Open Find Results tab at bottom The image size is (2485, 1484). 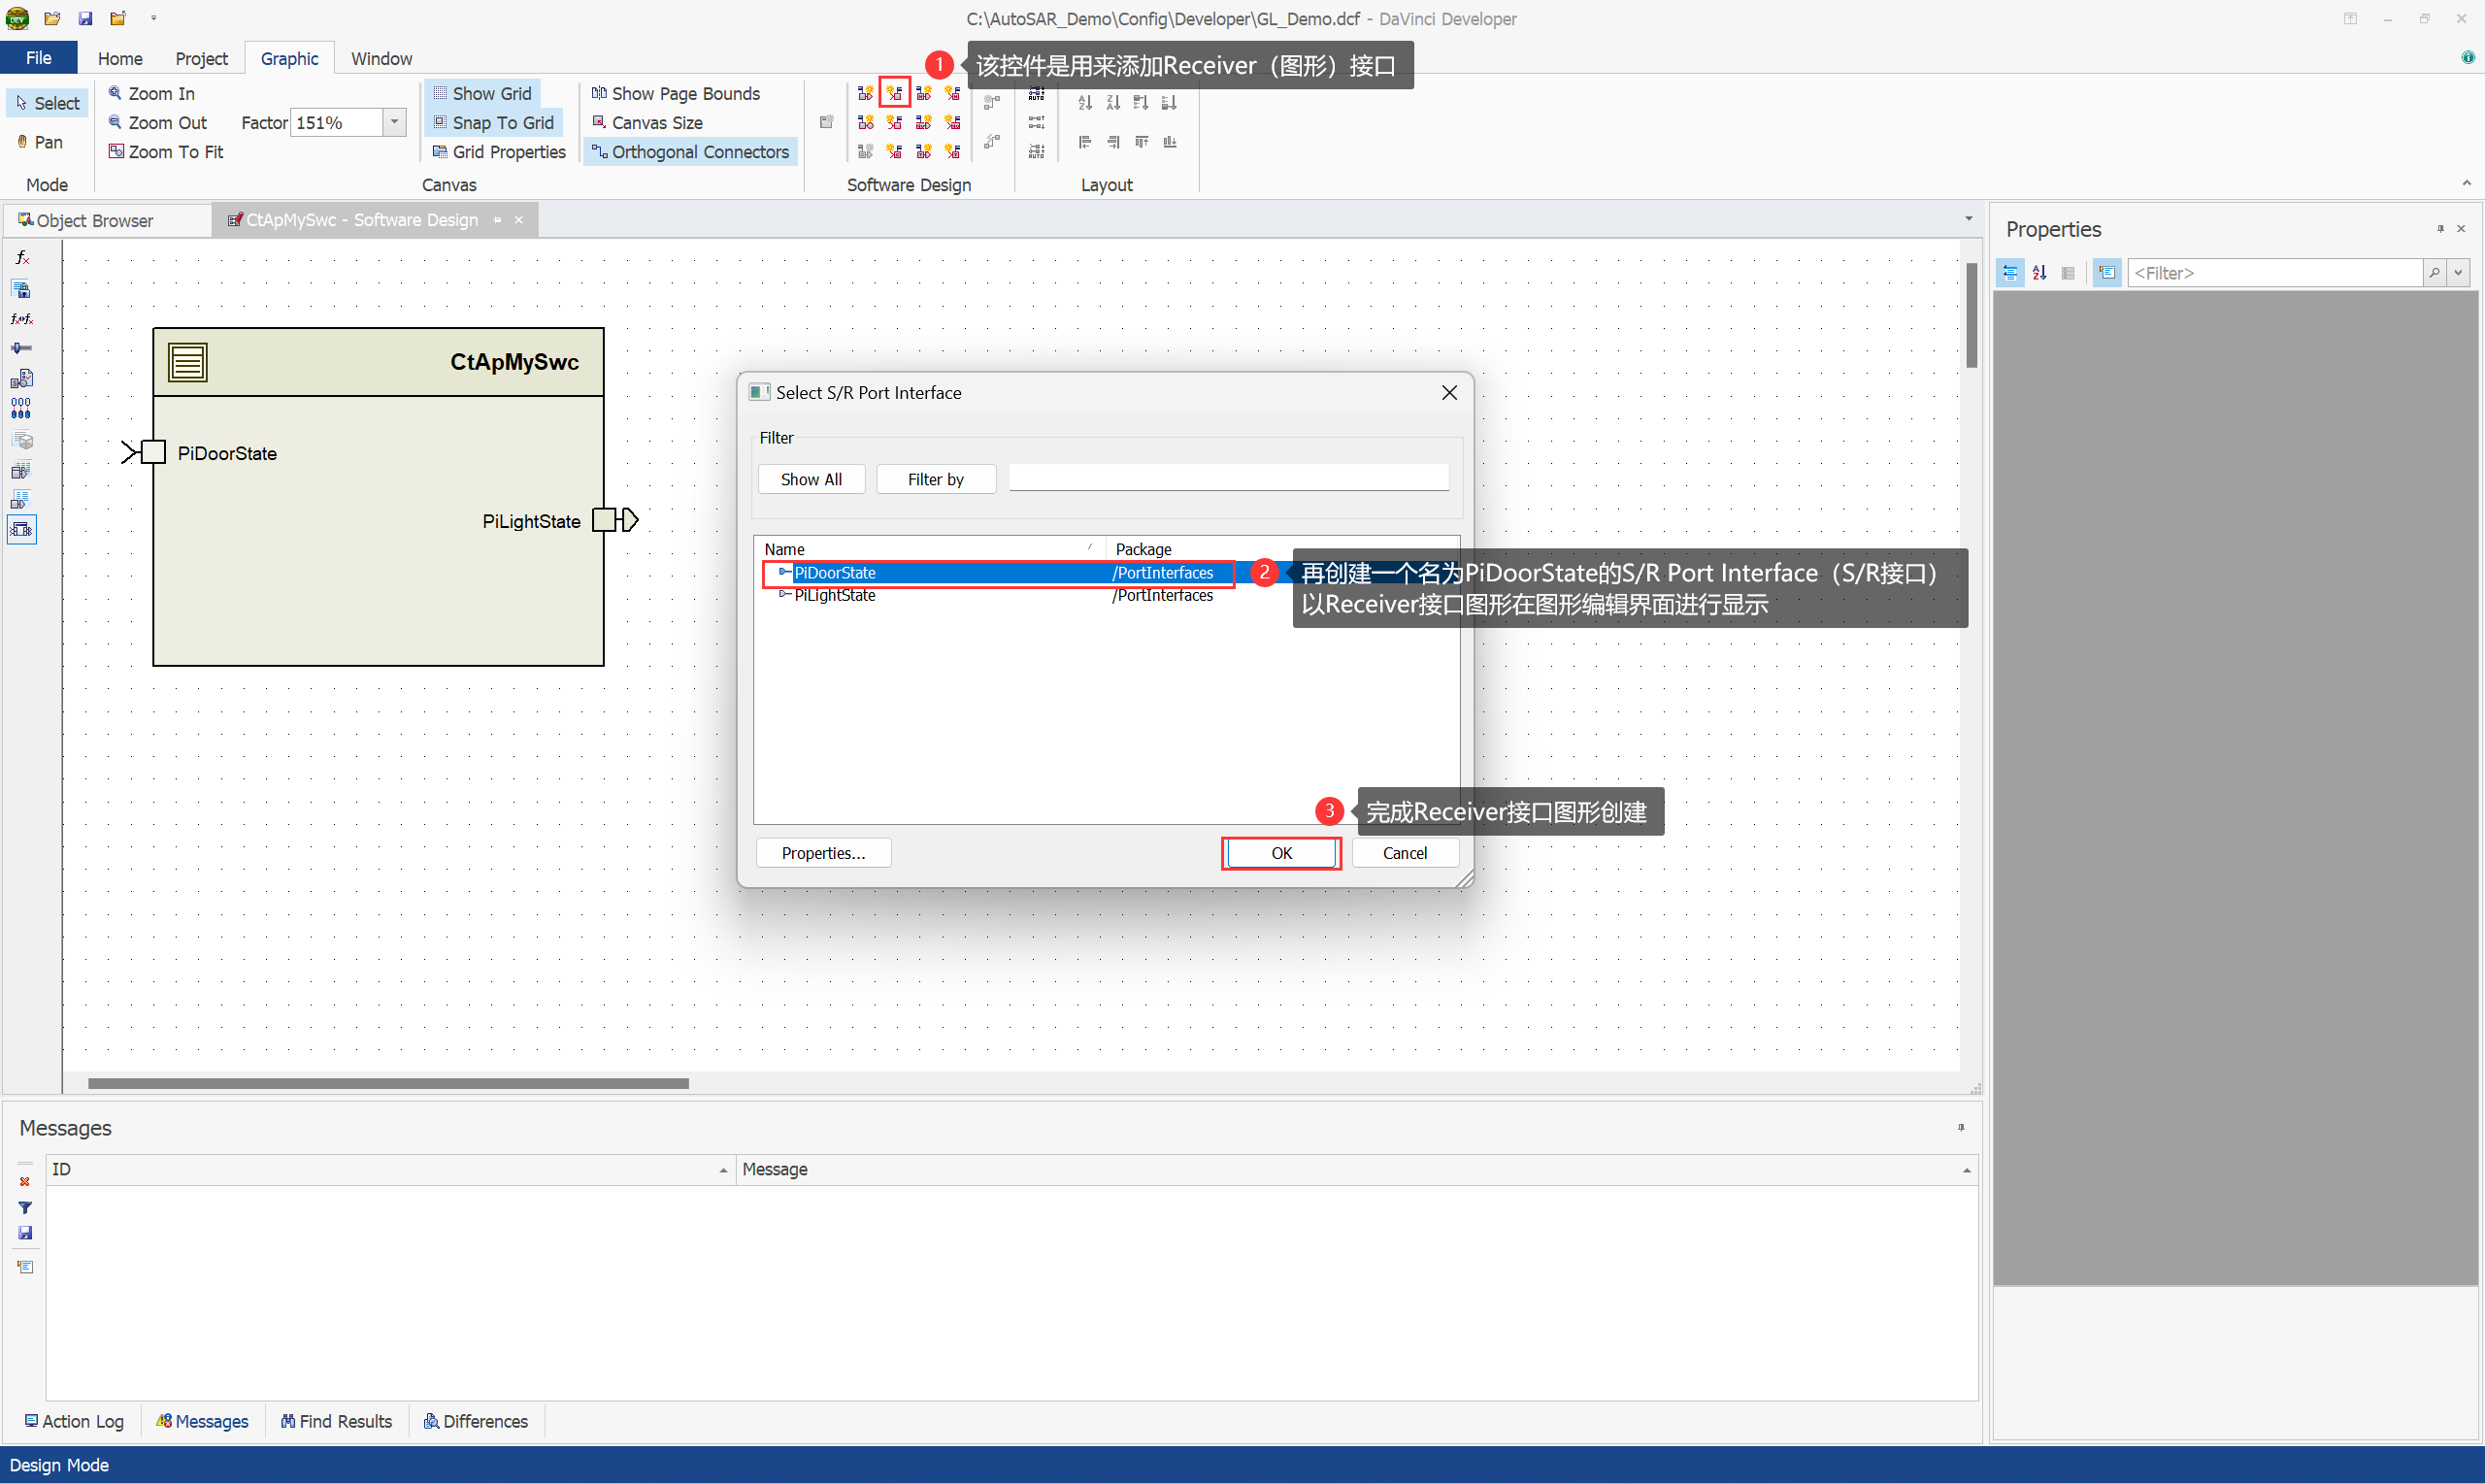(x=336, y=1421)
